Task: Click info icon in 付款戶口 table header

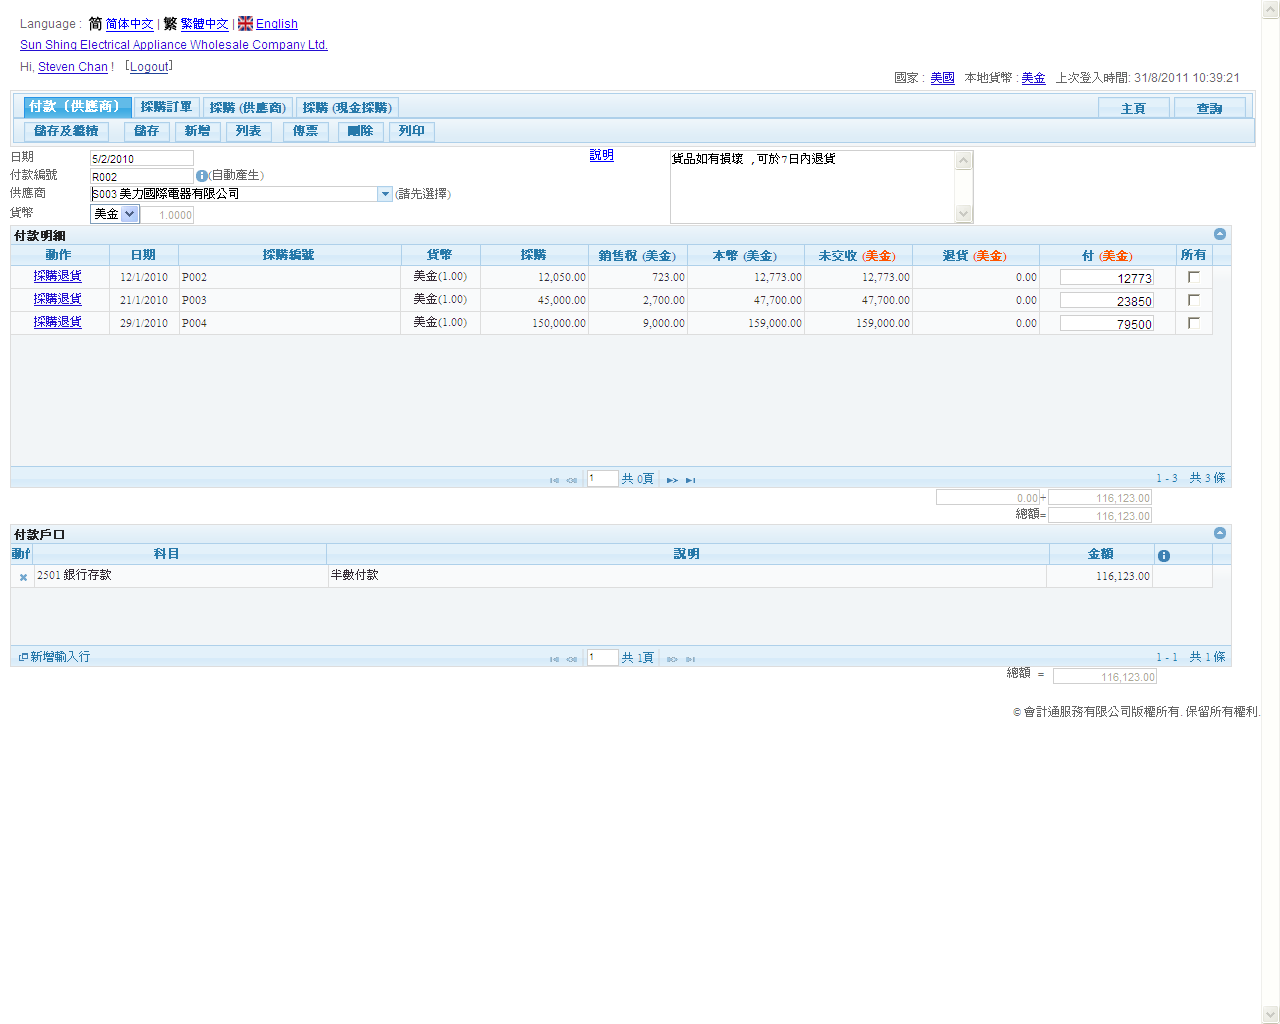Action: 1163,555
